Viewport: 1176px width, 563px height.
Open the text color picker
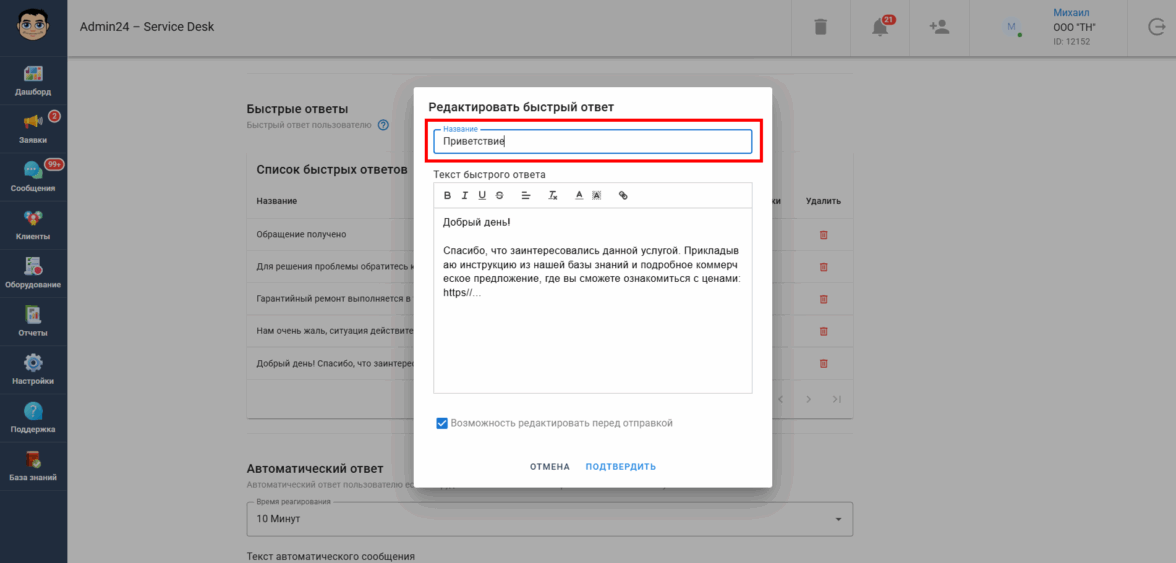tap(579, 196)
